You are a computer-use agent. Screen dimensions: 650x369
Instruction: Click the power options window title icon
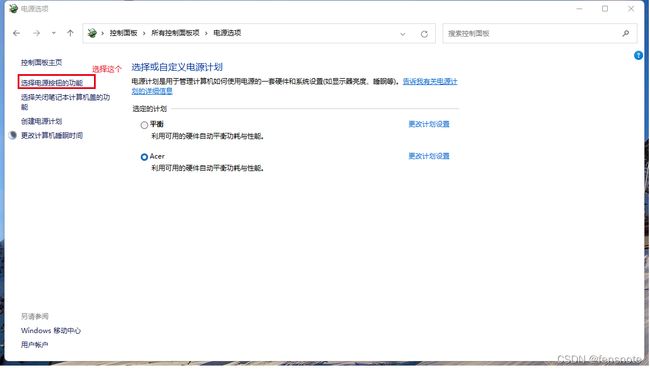[x=14, y=9]
